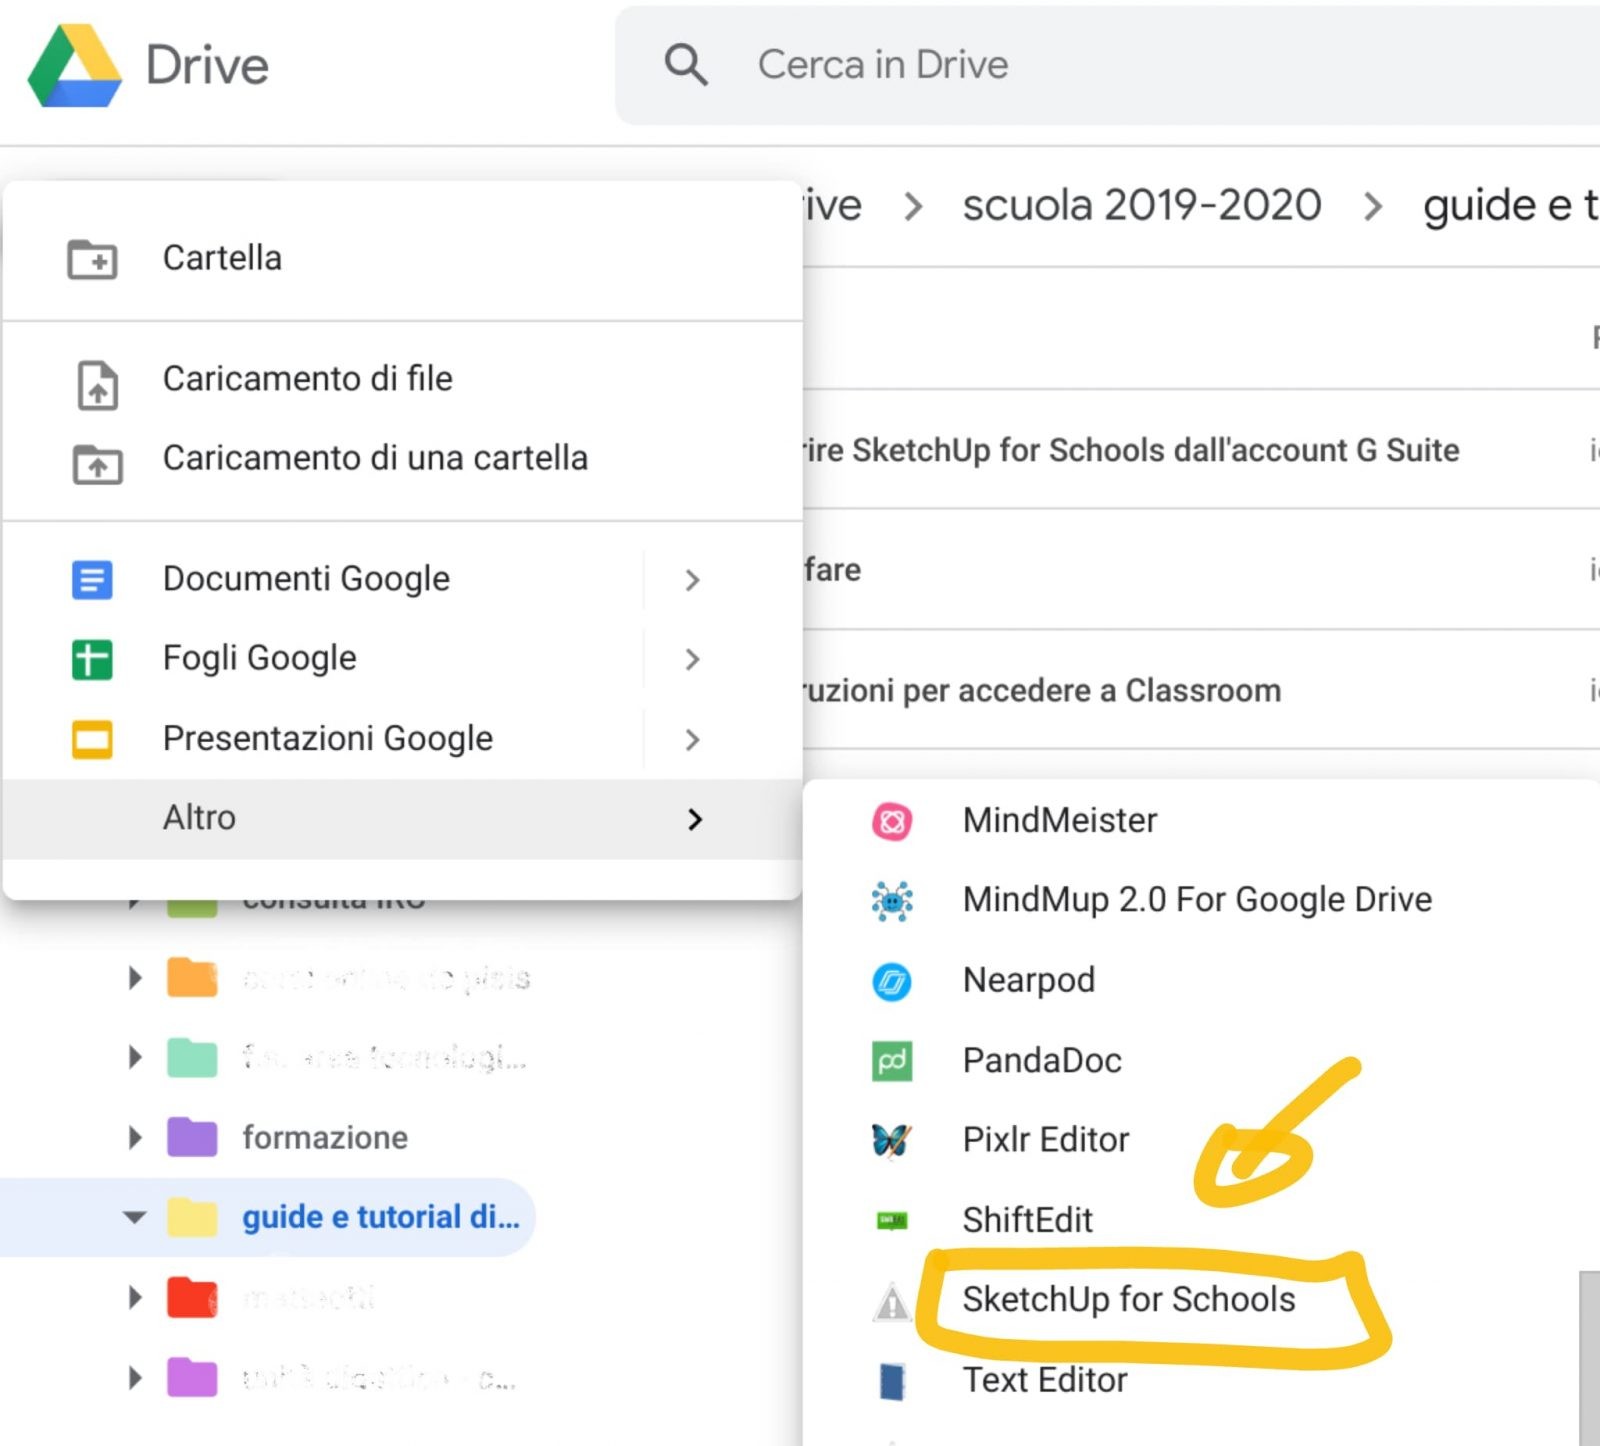The height and width of the screenshot is (1446, 1600).
Task: Click the submenu vertical scrollbar
Action: tap(1589, 1358)
